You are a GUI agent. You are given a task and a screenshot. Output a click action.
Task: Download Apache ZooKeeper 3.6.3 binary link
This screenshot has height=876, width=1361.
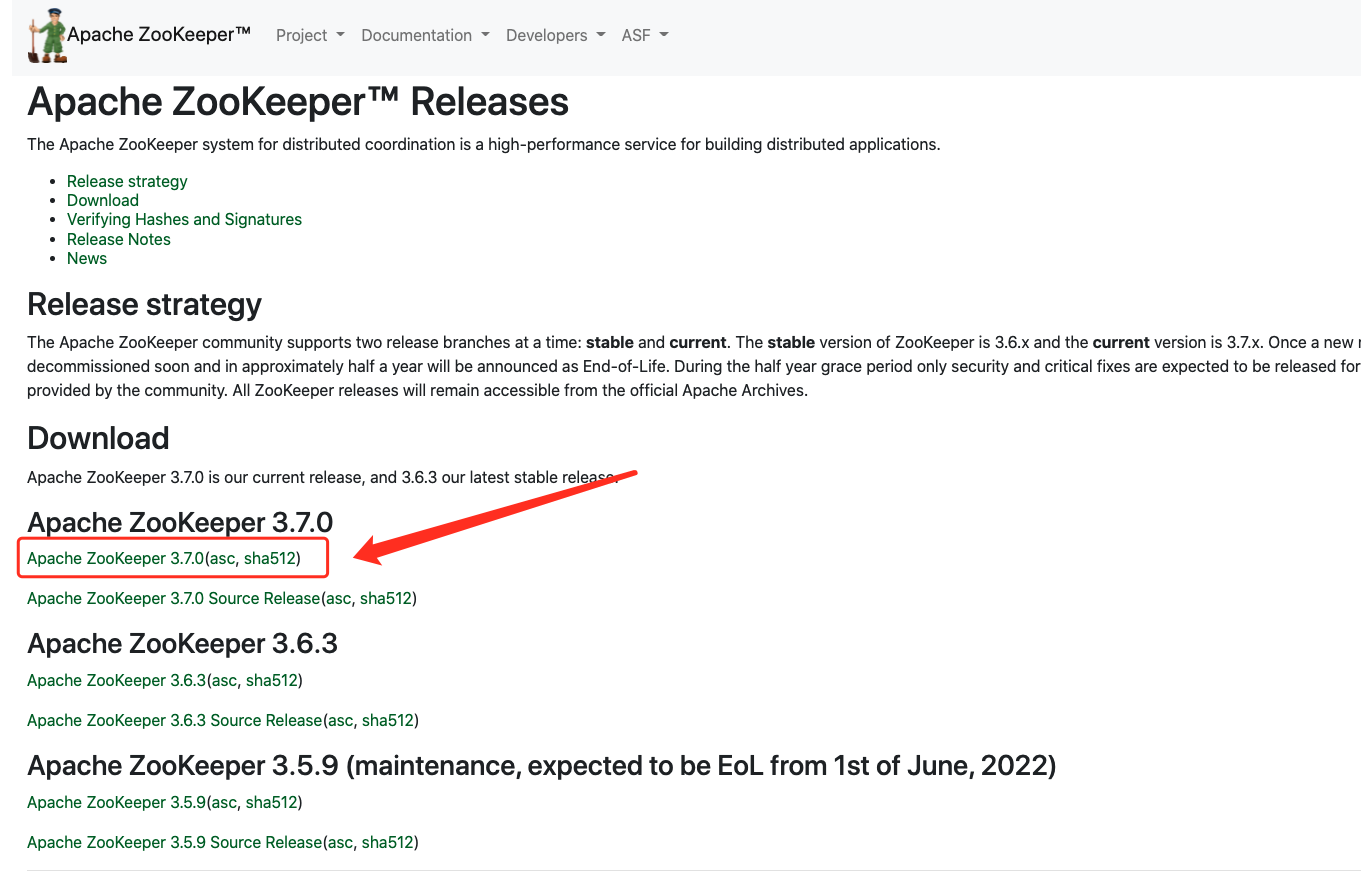pyautogui.click(x=116, y=680)
